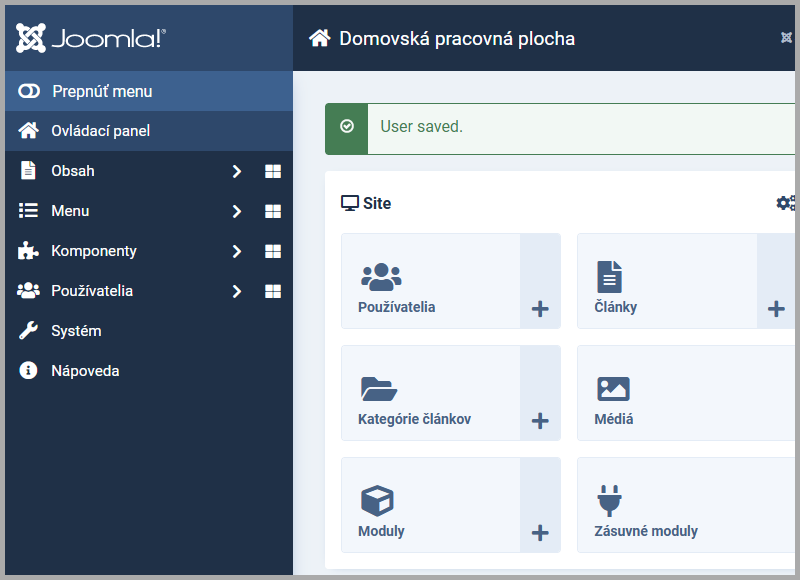
Task: Toggle the sidebar with Prepnúť menu
Action: tap(100, 90)
